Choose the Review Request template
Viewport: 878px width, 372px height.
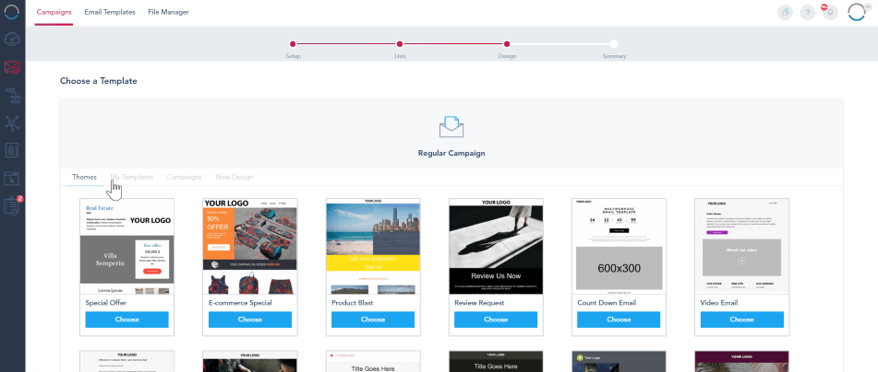click(496, 319)
